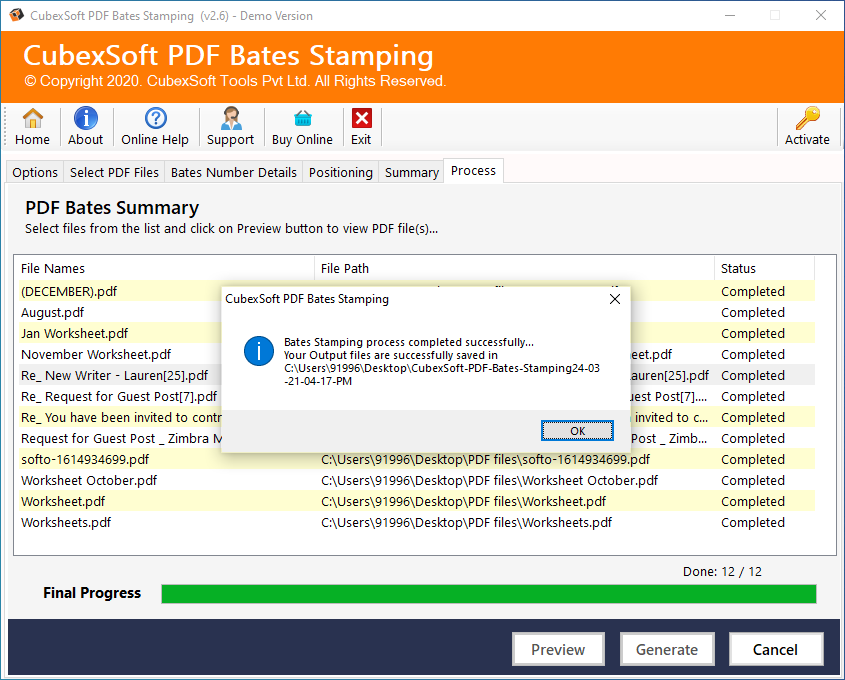
Task: Click the red Exit icon
Action: click(361, 120)
